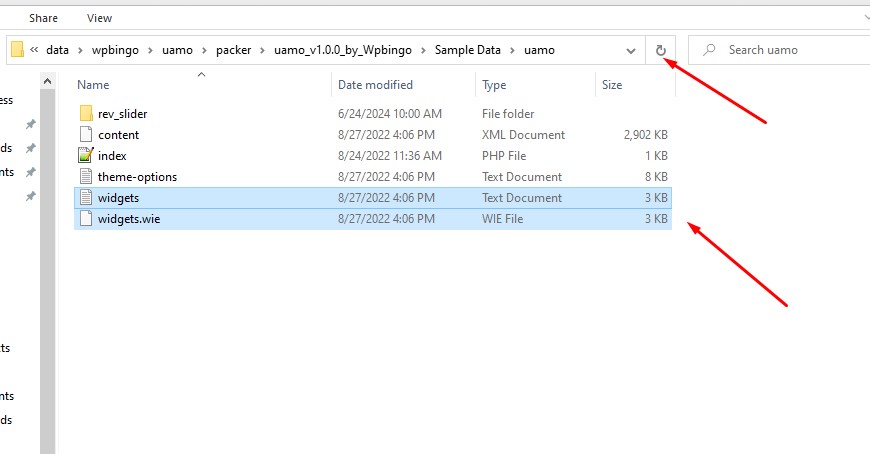Select the index PHP file icon
This screenshot has width=870, height=454.
coord(86,156)
